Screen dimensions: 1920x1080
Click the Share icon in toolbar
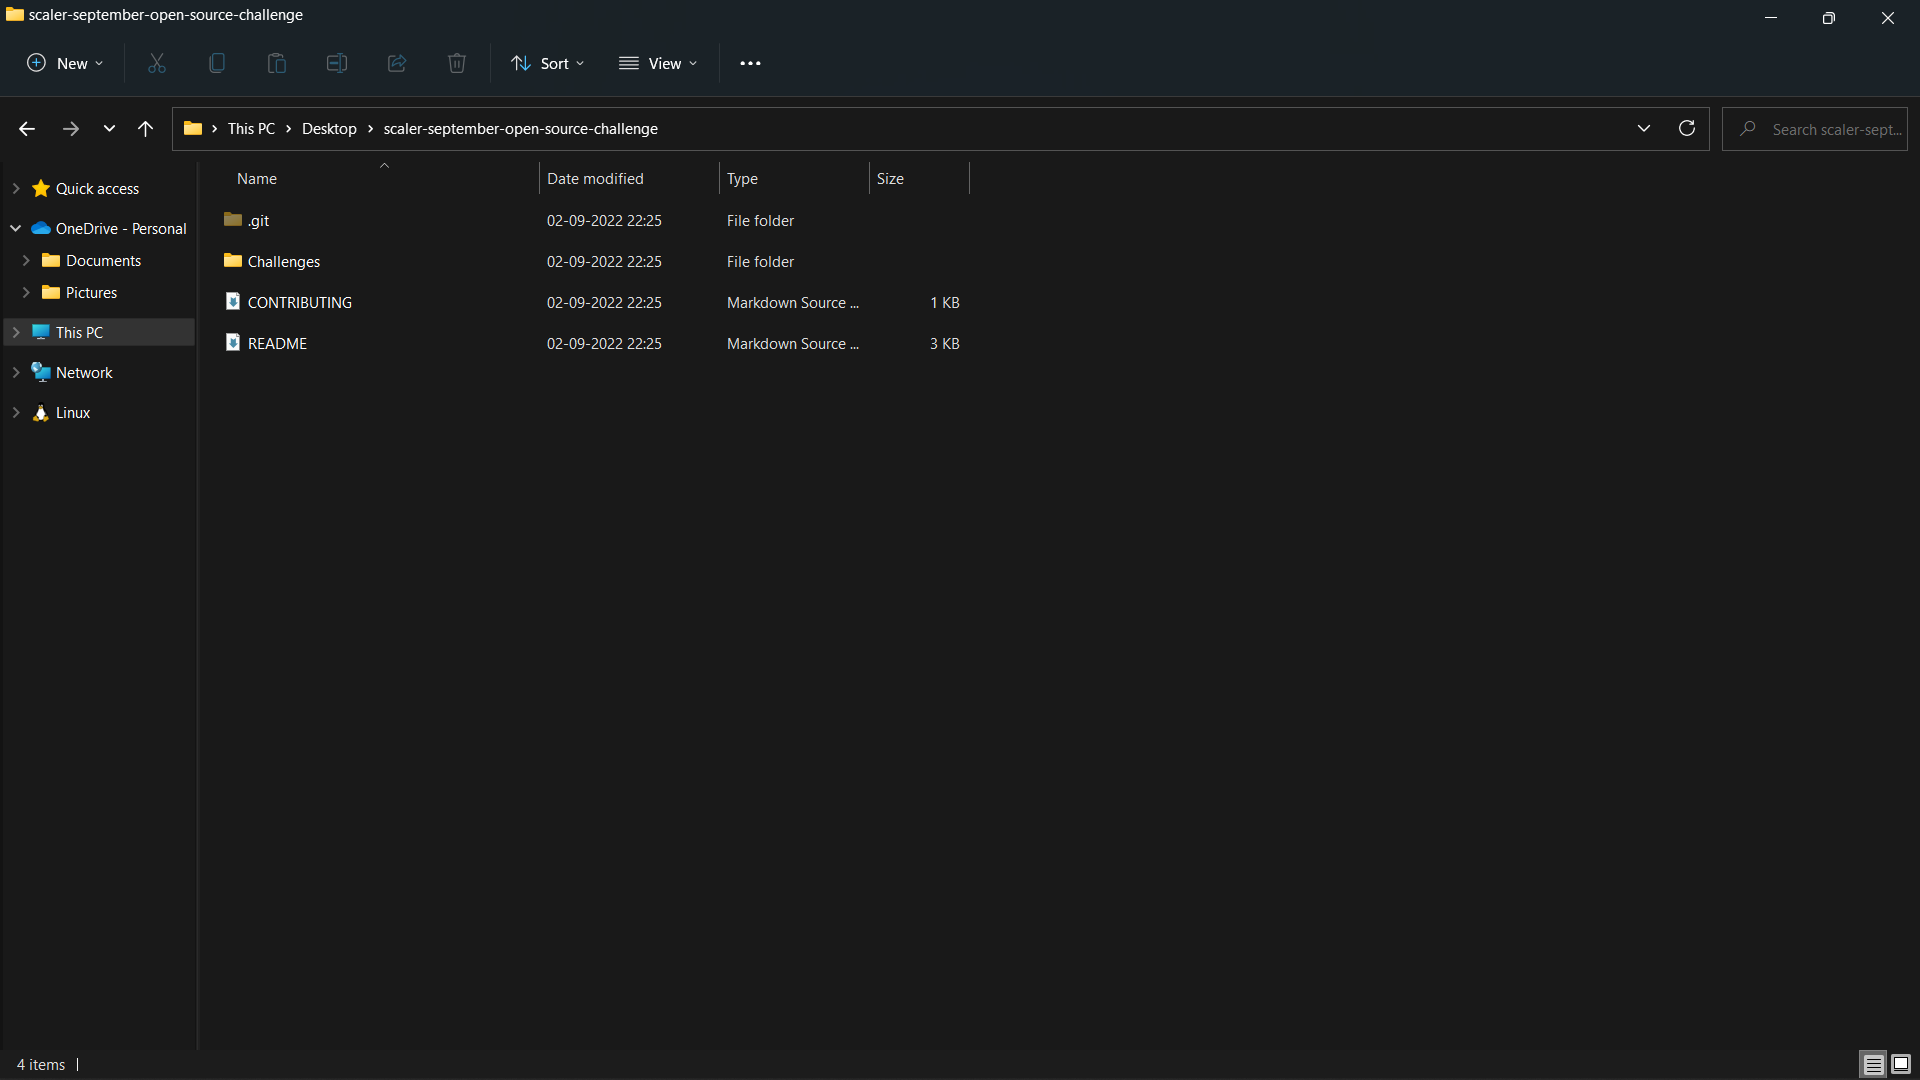pyautogui.click(x=397, y=63)
